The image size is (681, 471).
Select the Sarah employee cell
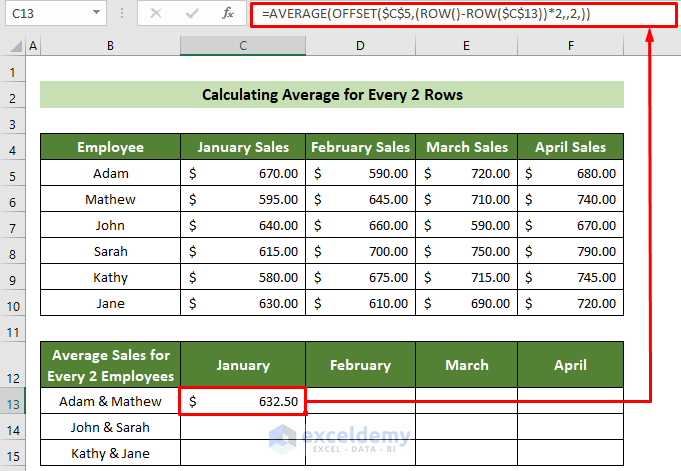point(110,251)
